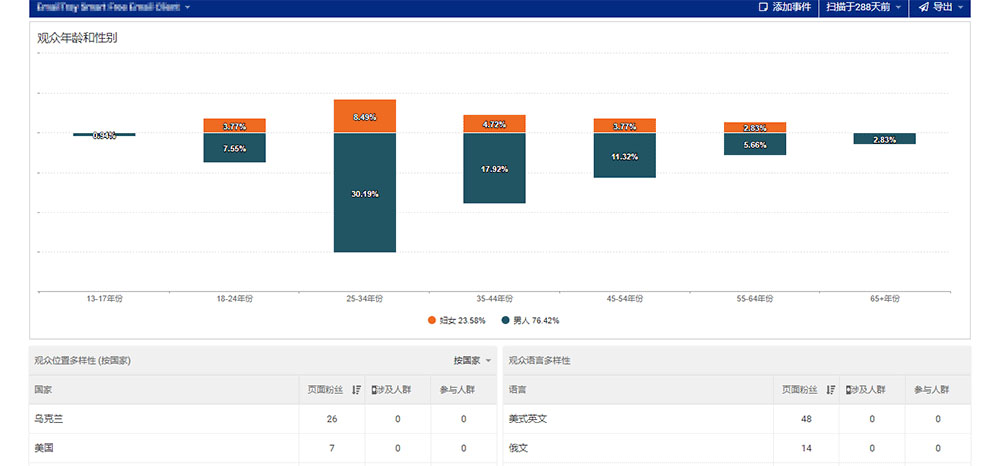Click 涉及人群 column icon in language table
Screen dimensions: 1000x466
pyautogui.click(x=850, y=389)
